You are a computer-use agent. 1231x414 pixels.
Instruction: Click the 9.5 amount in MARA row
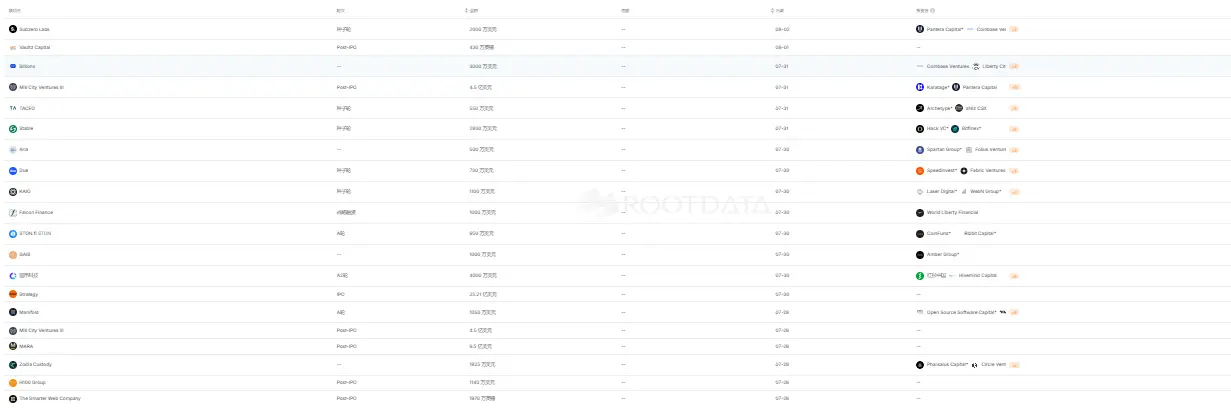(x=481, y=346)
